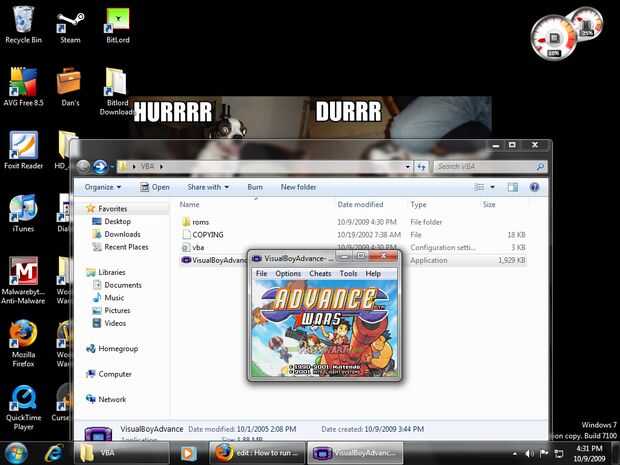
Task: Open the Help menu in VisualBoyAdvance
Action: click(373, 273)
